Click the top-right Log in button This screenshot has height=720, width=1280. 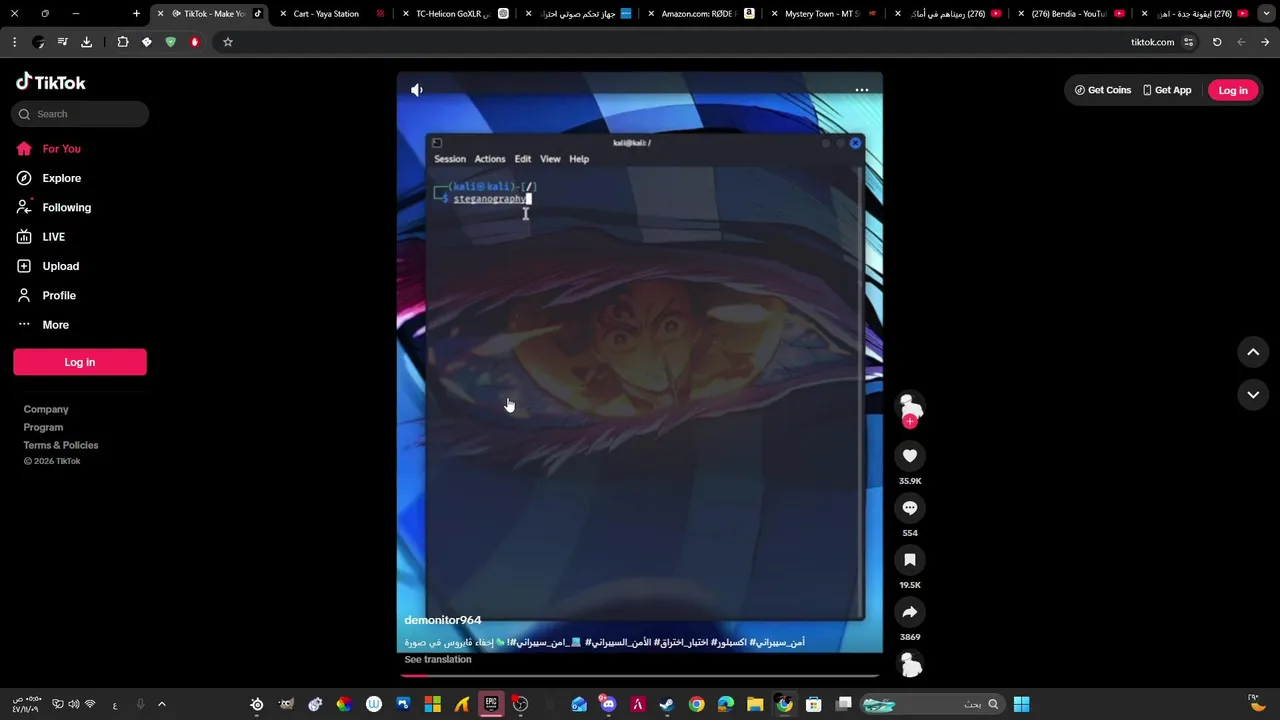tap(1233, 90)
